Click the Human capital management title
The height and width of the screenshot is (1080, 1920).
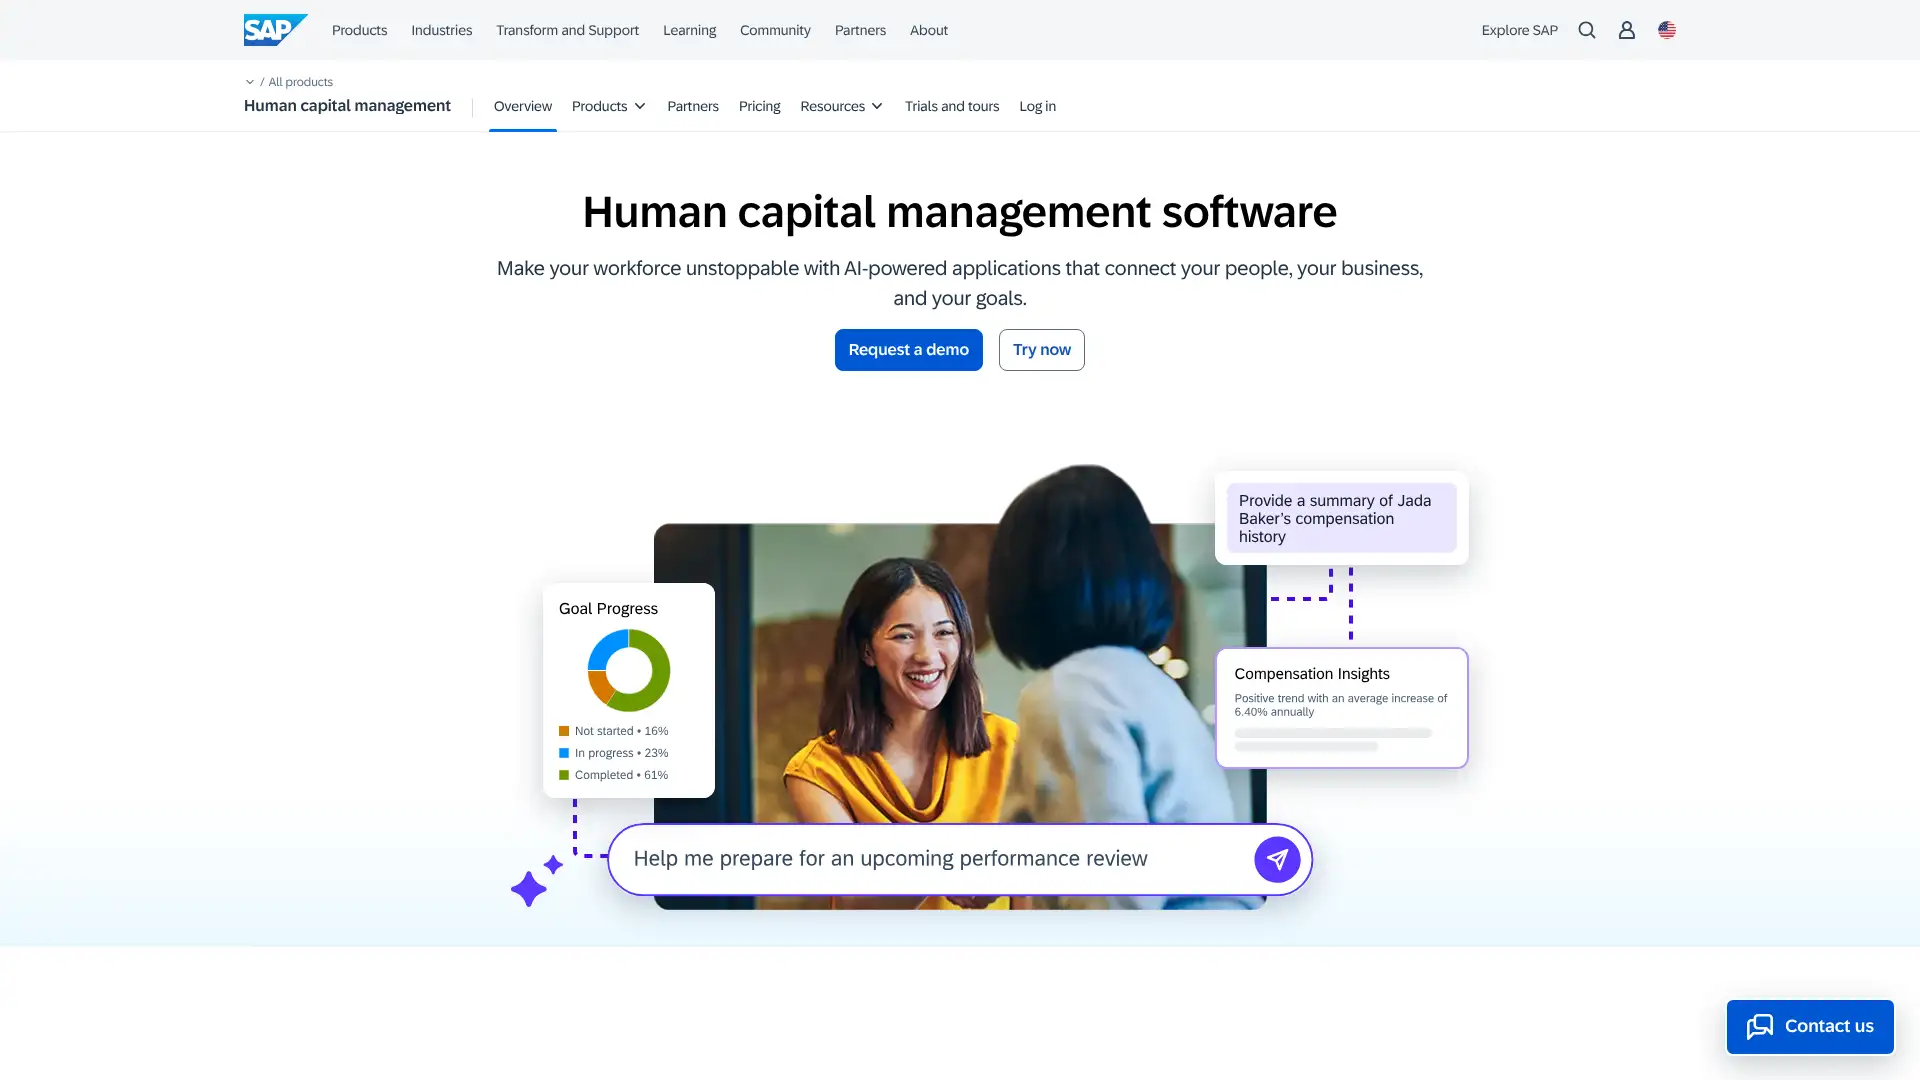point(347,106)
